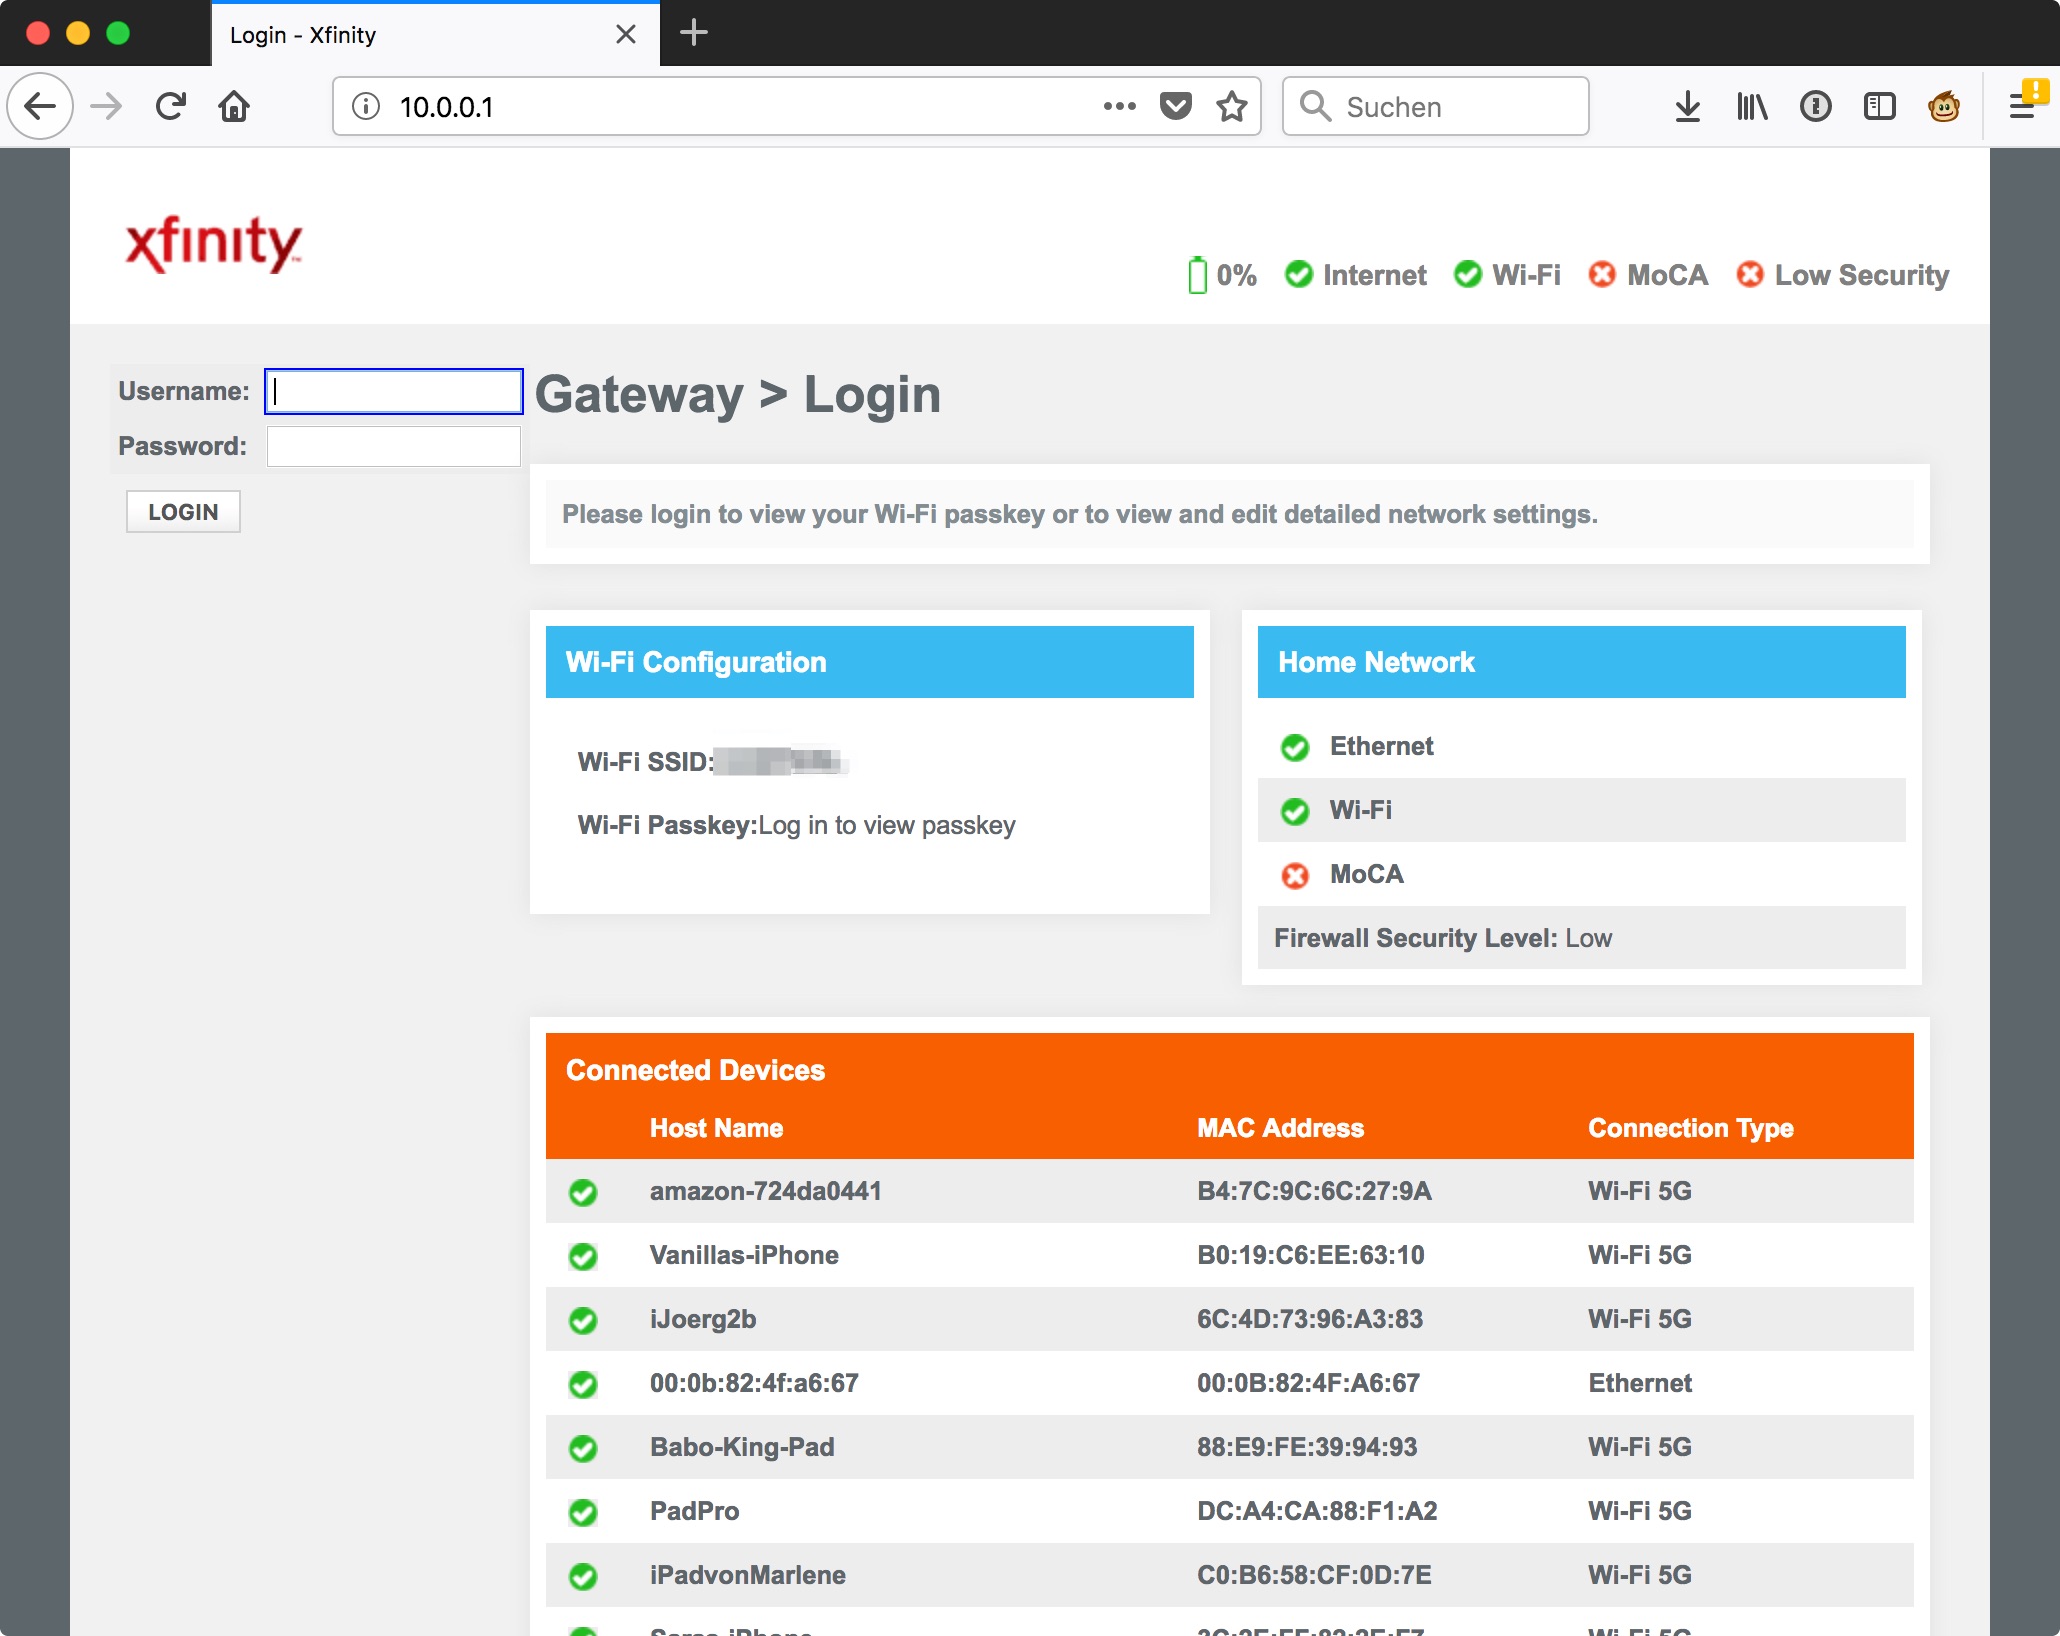Click the MoCA red X in Home Network

1295,876
